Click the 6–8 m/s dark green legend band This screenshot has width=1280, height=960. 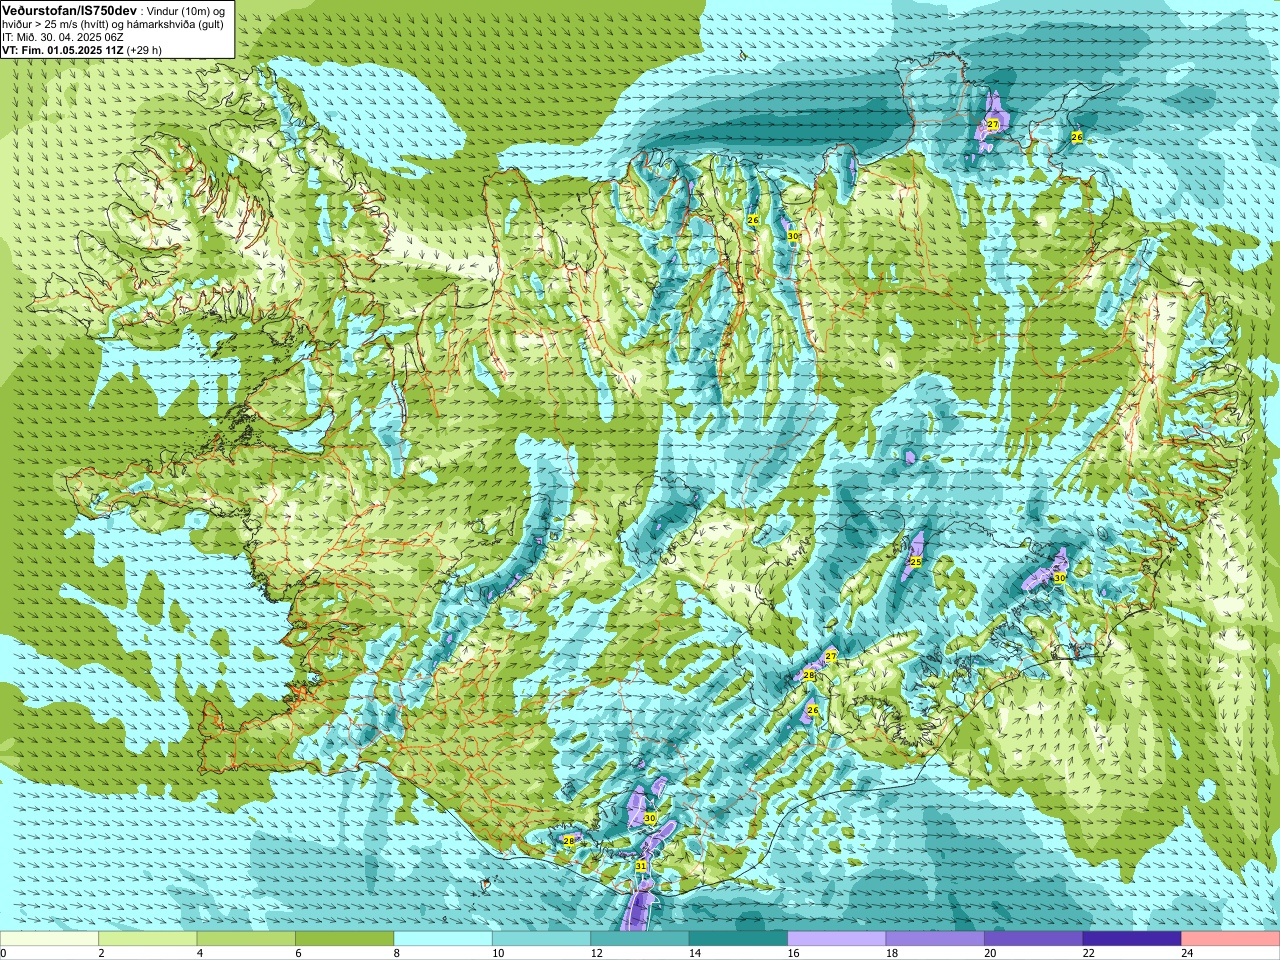click(344, 939)
